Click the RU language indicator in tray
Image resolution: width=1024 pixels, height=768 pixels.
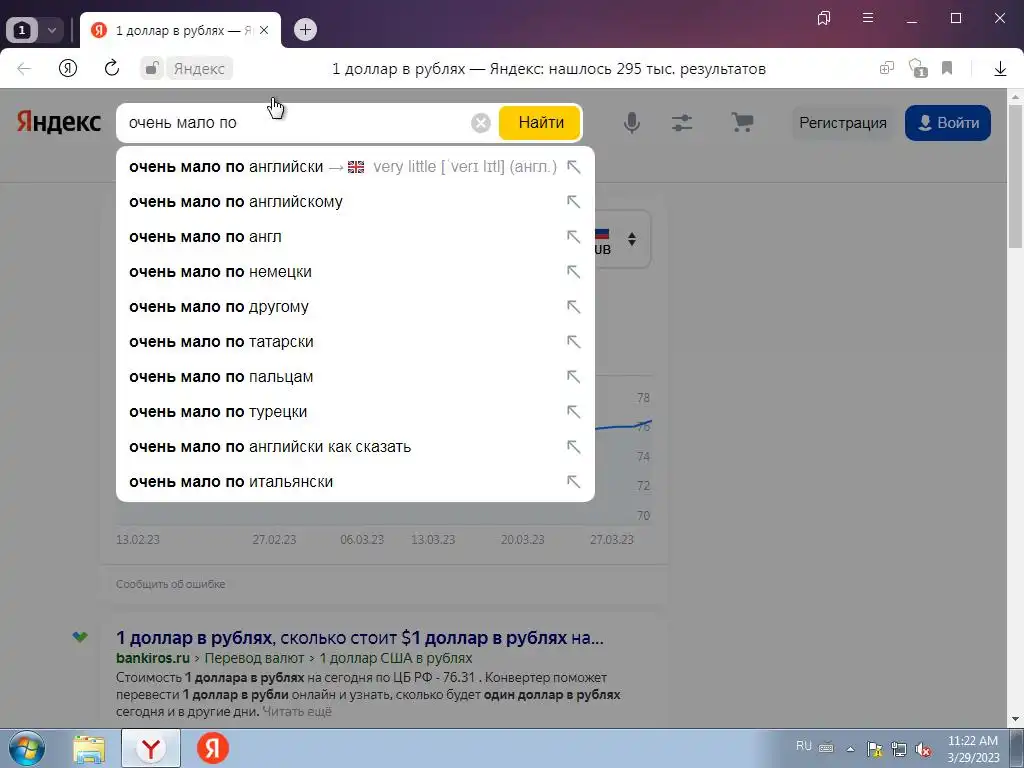pyautogui.click(x=804, y=746)
